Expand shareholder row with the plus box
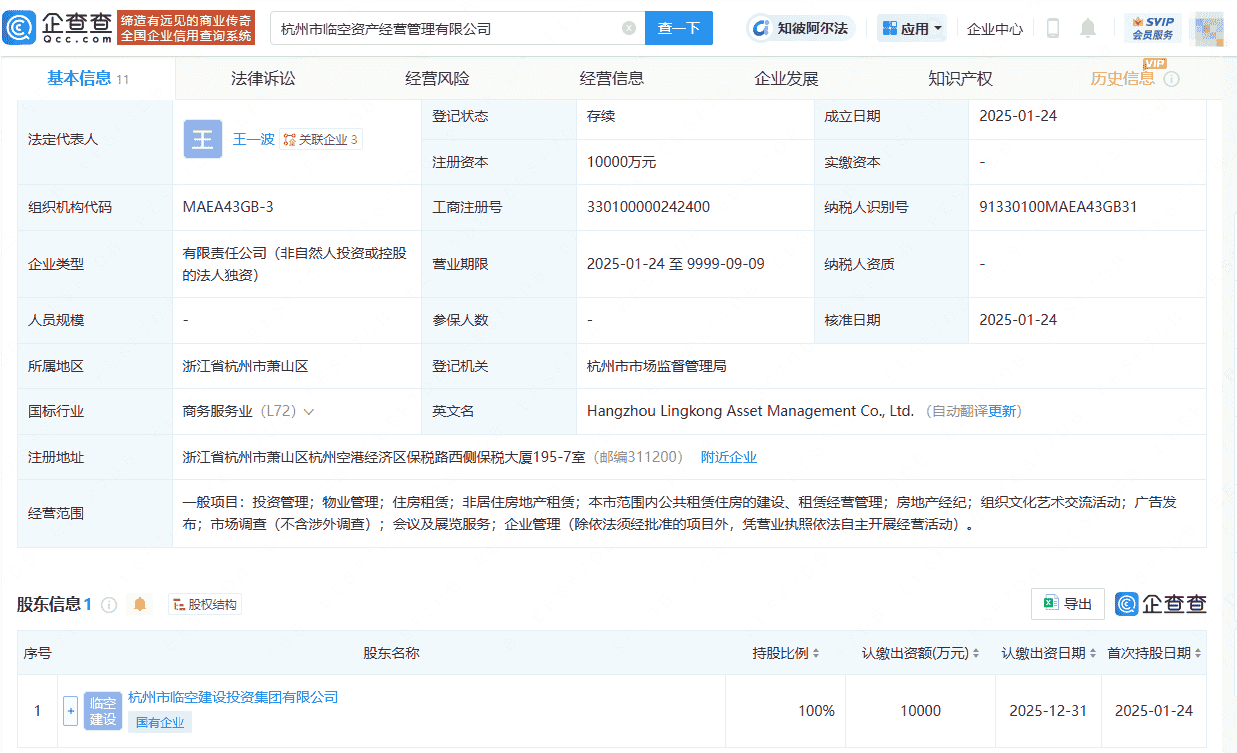 pyautogui.click(x=70, y=710)
